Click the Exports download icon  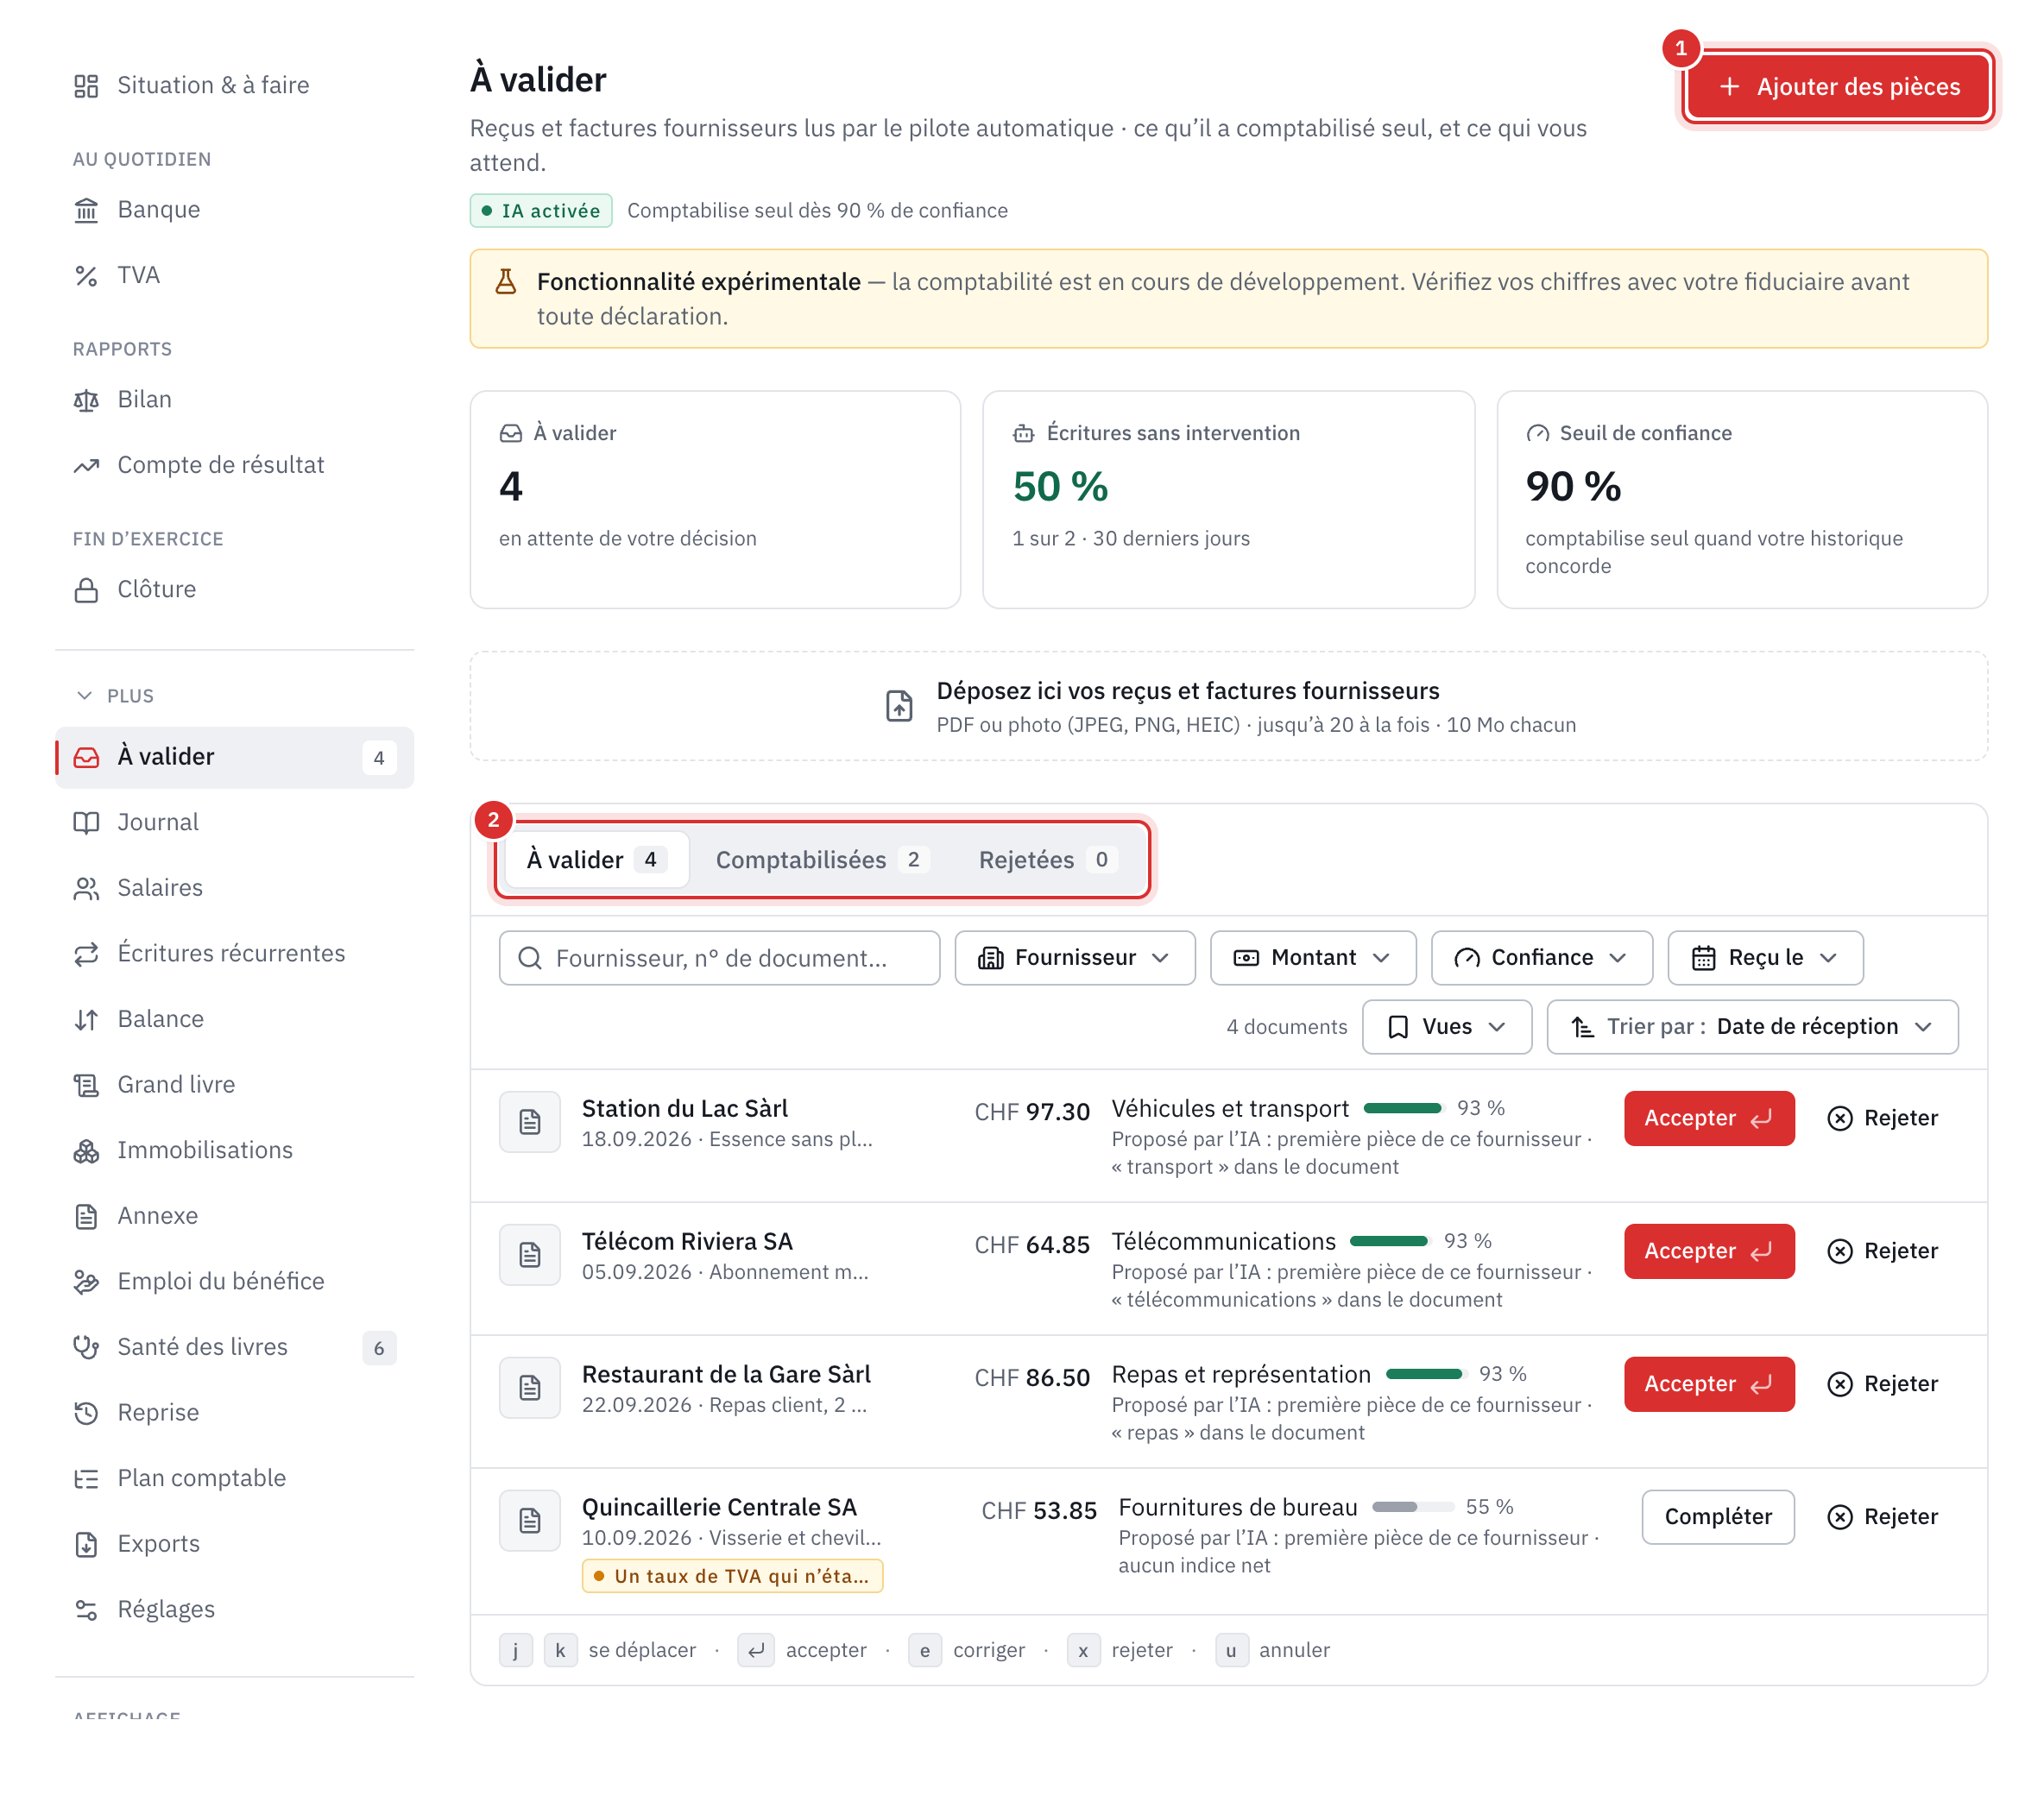coord(86,1544)
